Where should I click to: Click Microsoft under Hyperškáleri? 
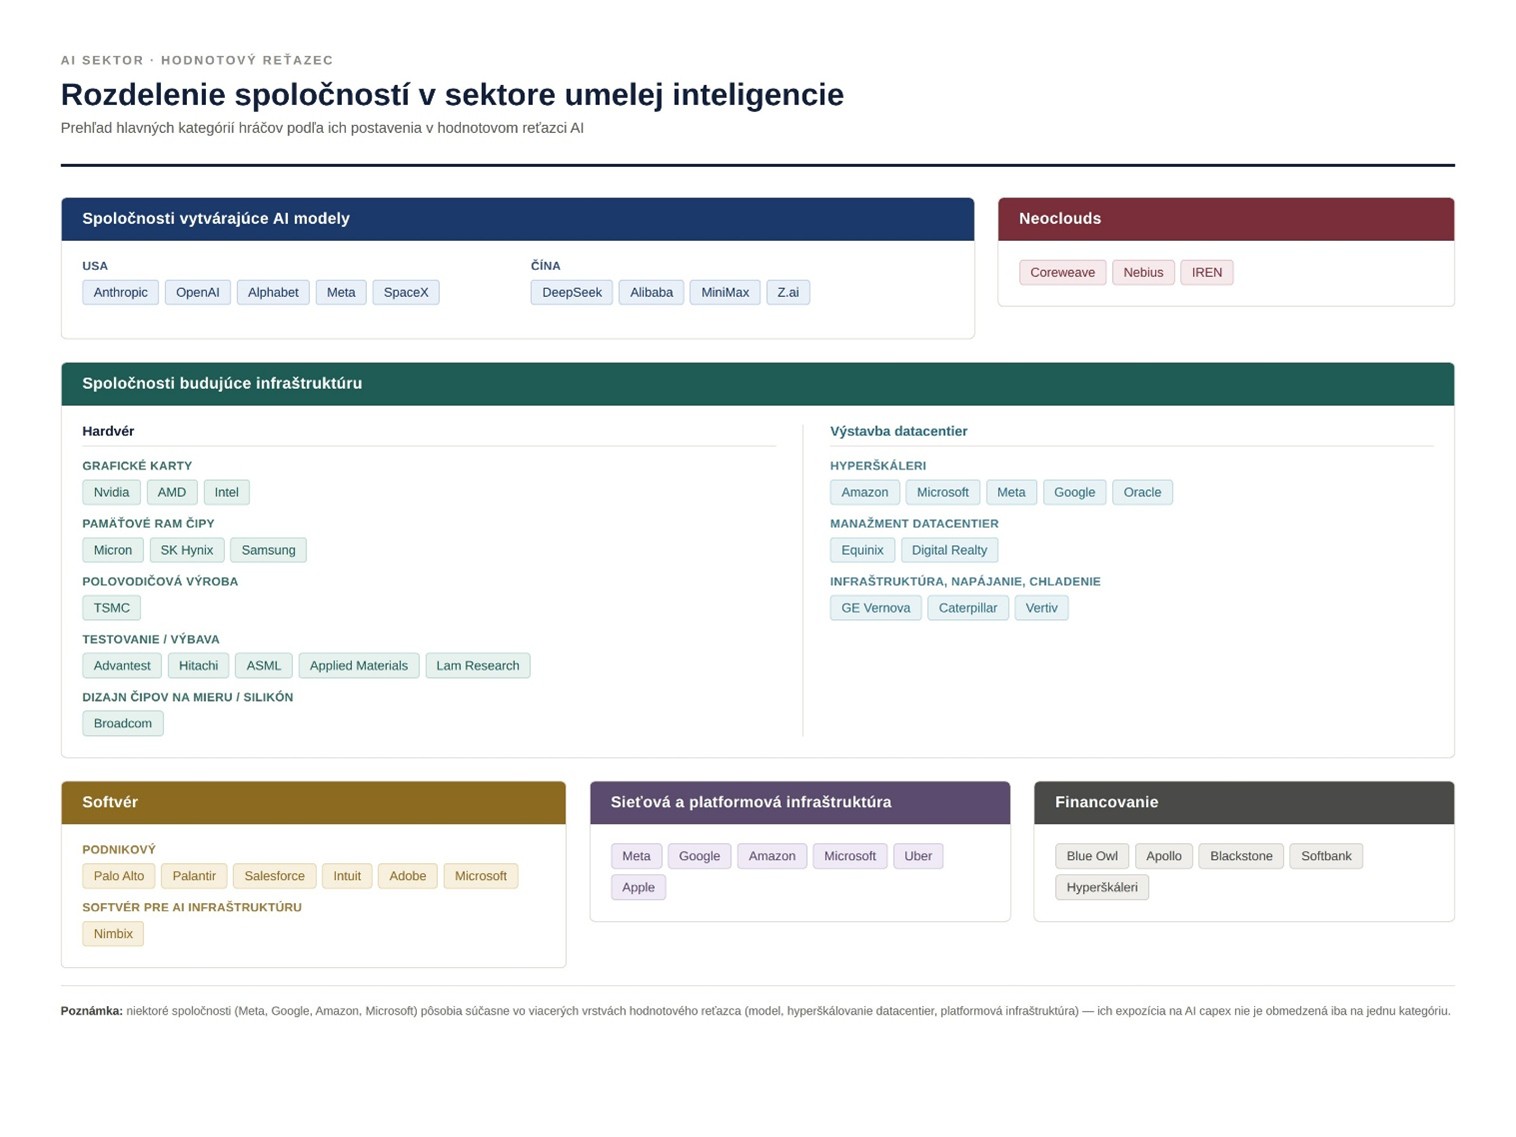[x=943, y=492]
